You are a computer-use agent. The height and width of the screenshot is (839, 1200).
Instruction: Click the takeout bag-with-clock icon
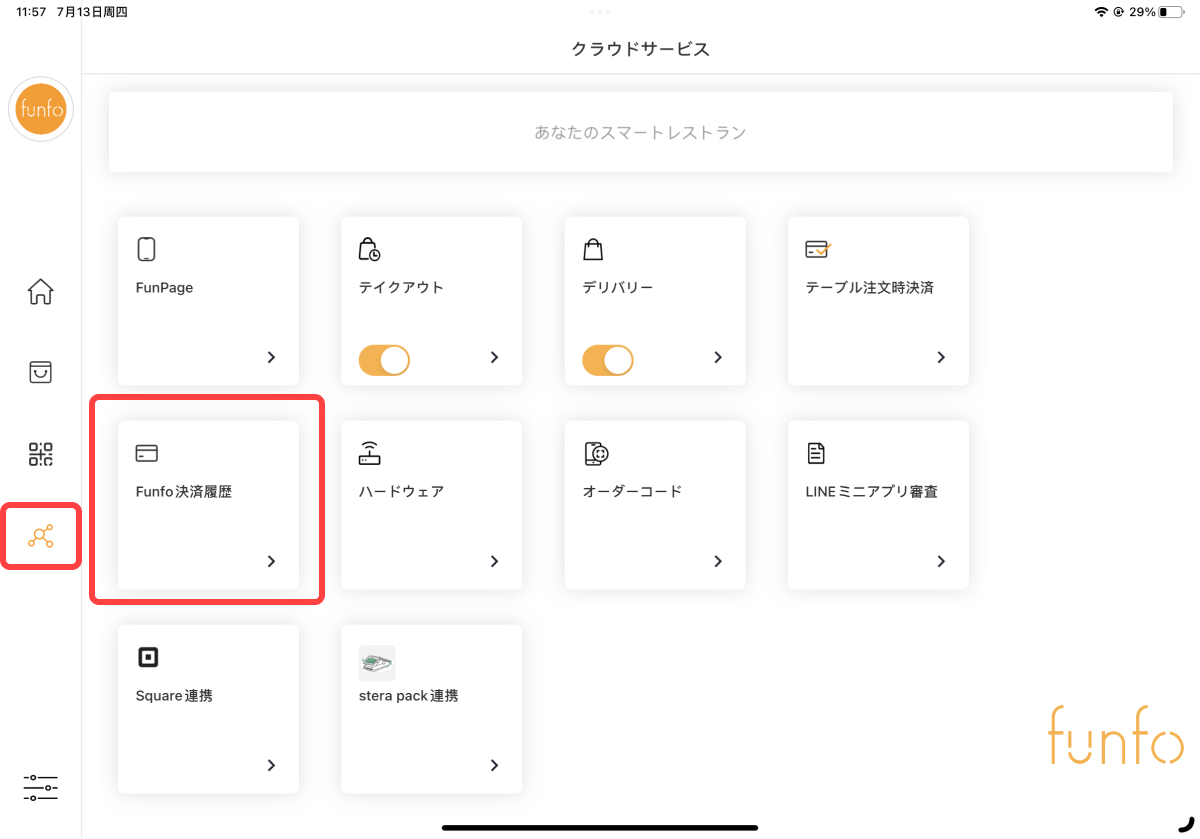click(x=369, y=249)
